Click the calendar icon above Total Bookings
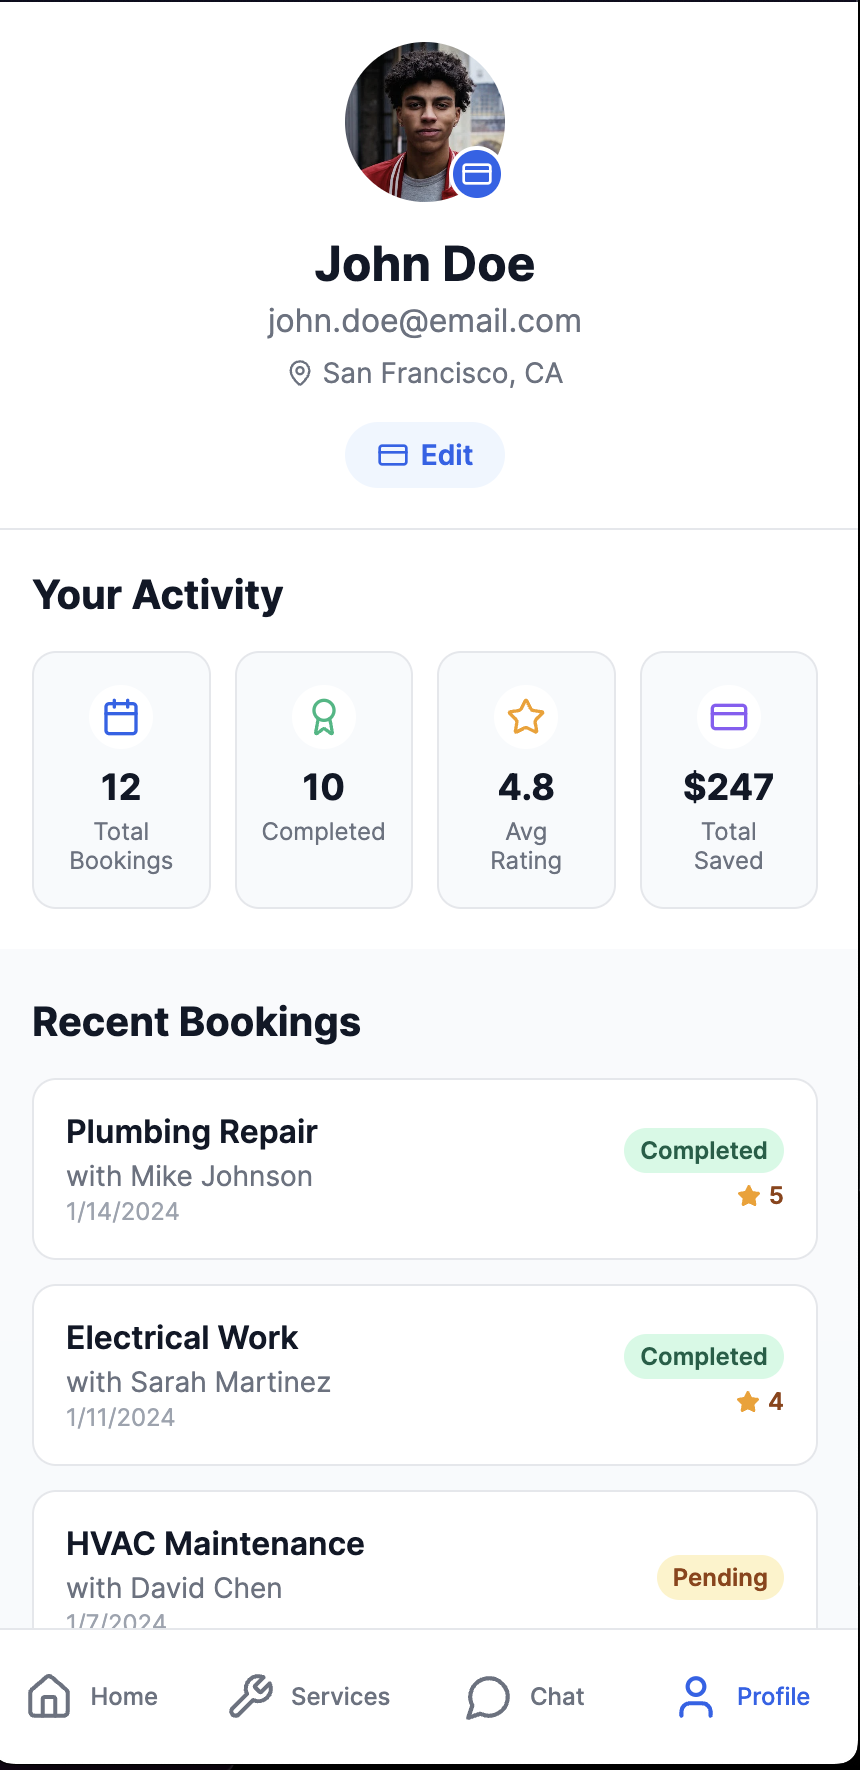 [x=121, y=717]
